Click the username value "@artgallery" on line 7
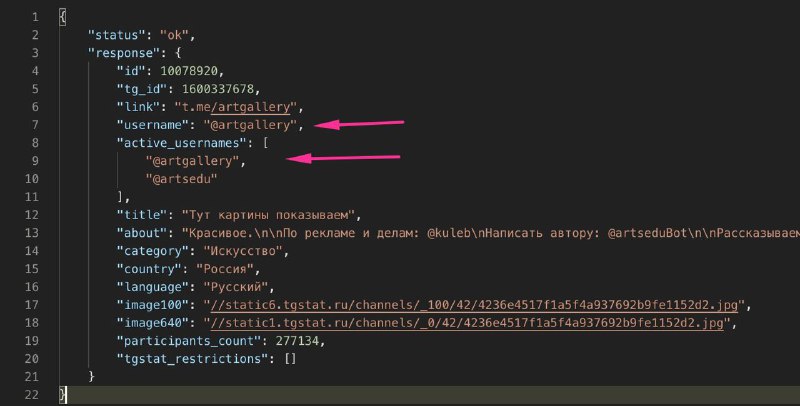This screenshot has height=406, width=800. point(250,125)
